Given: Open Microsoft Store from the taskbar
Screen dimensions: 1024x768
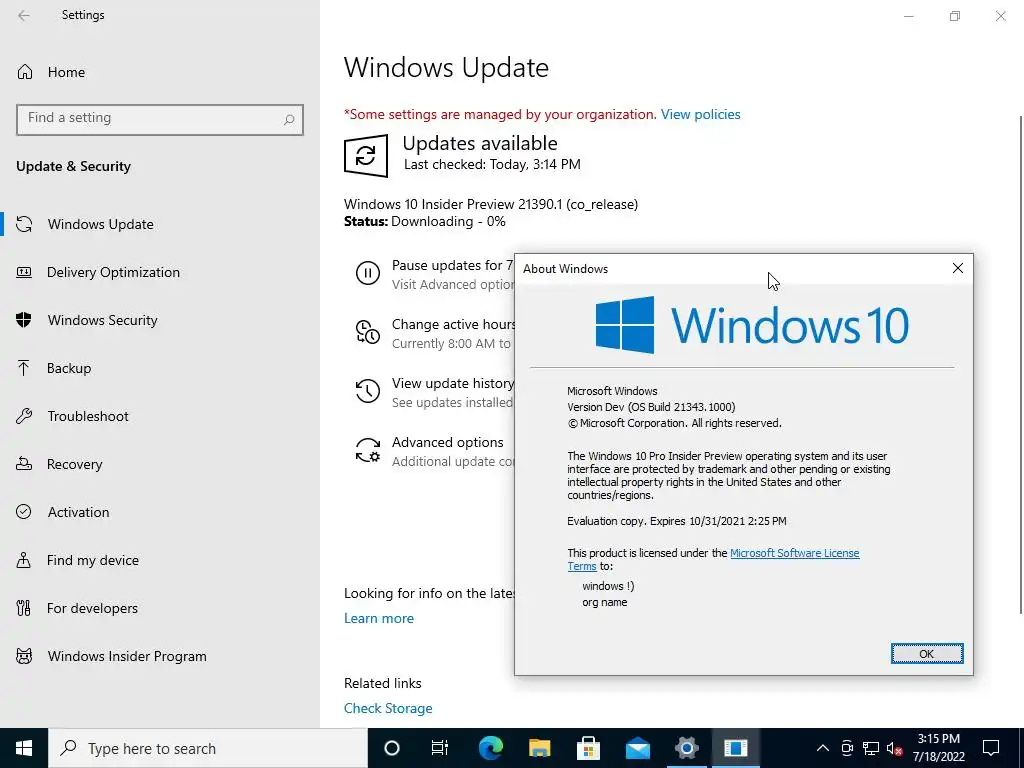Looking at the screenshot, I should point(588,748).
